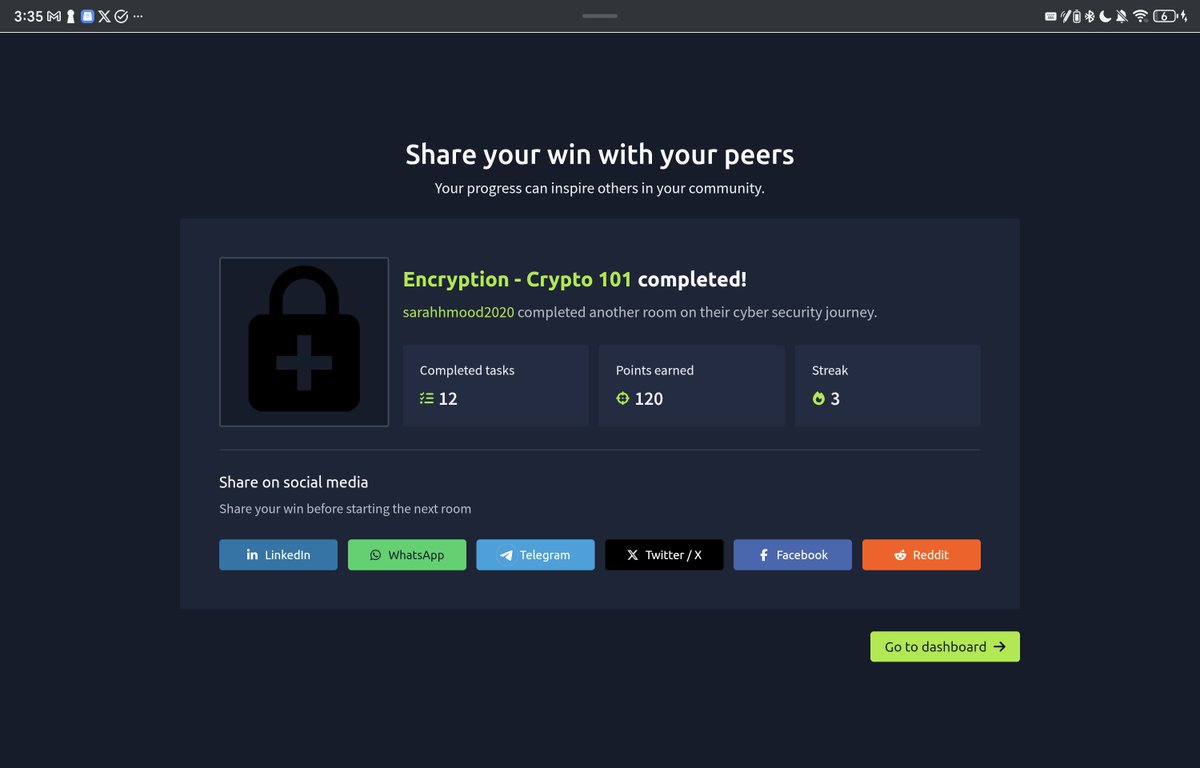Click the Do Not Disturb moon icon
This screenshot has width=1200, height=768.
(1105, 16)
